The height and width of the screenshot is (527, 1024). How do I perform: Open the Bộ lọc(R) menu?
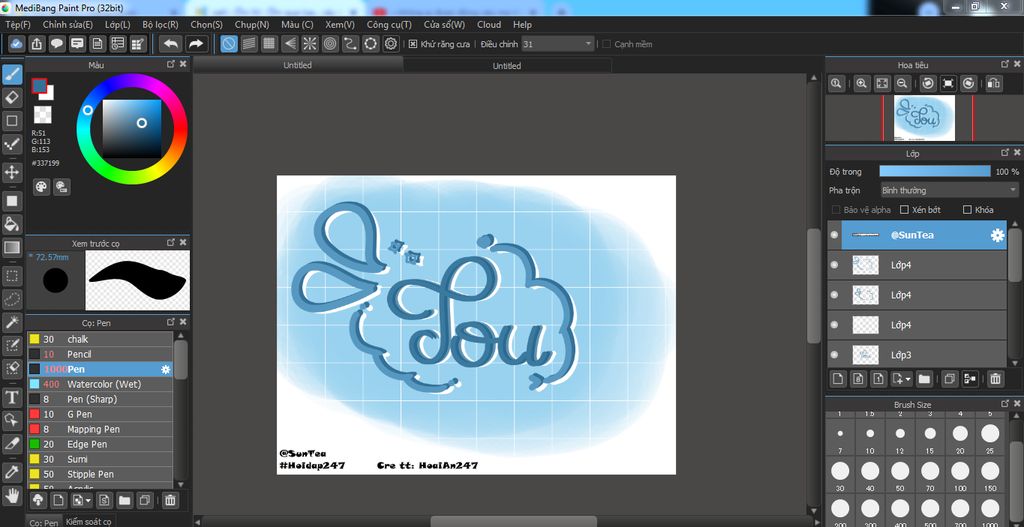point(161,25)
